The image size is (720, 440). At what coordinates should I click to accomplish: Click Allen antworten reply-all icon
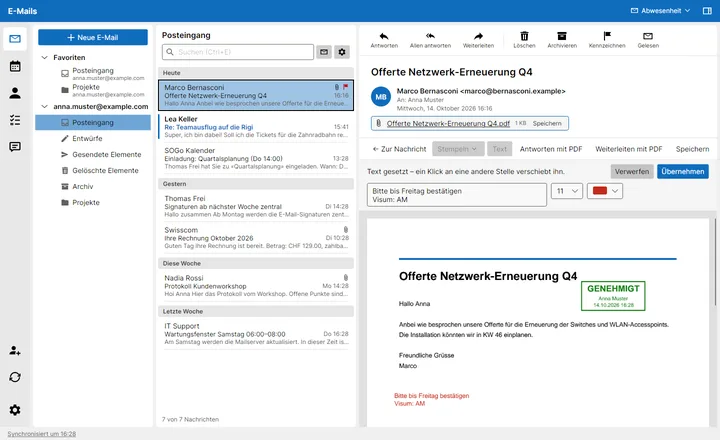(x=430, y=40)
